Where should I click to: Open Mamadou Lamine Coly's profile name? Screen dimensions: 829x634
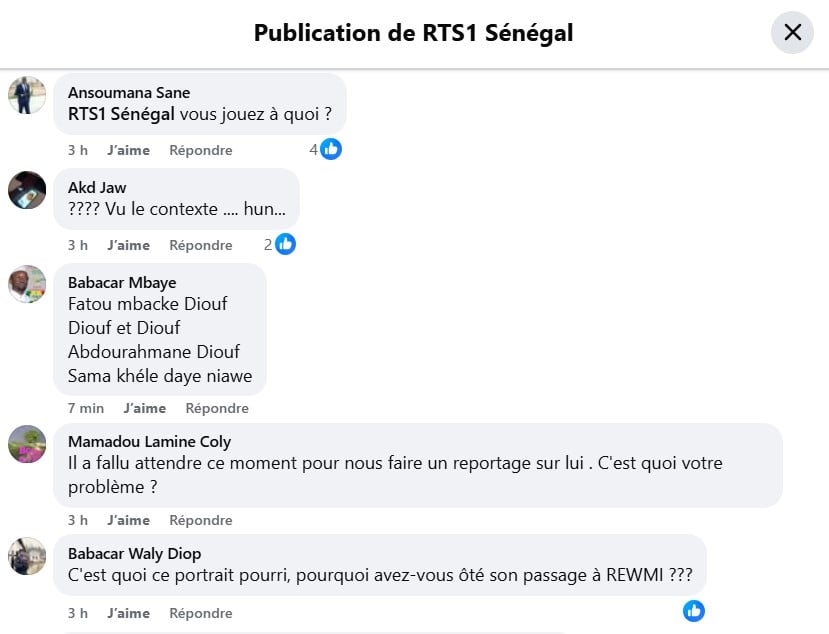(149, 441)
